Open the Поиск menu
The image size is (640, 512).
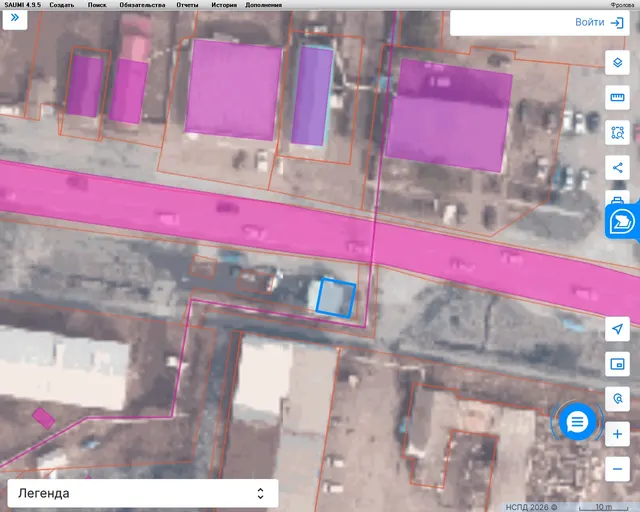click(x=97, y=5)
